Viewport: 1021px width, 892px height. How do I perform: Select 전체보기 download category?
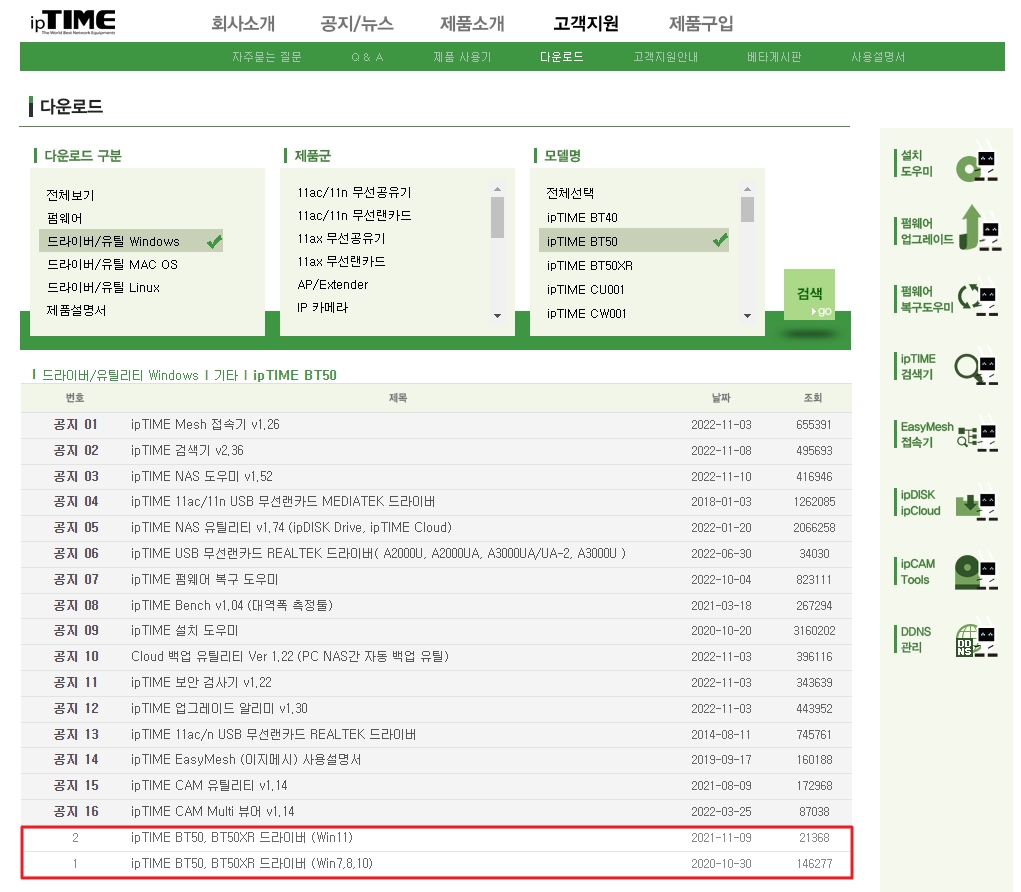[70, 195]
